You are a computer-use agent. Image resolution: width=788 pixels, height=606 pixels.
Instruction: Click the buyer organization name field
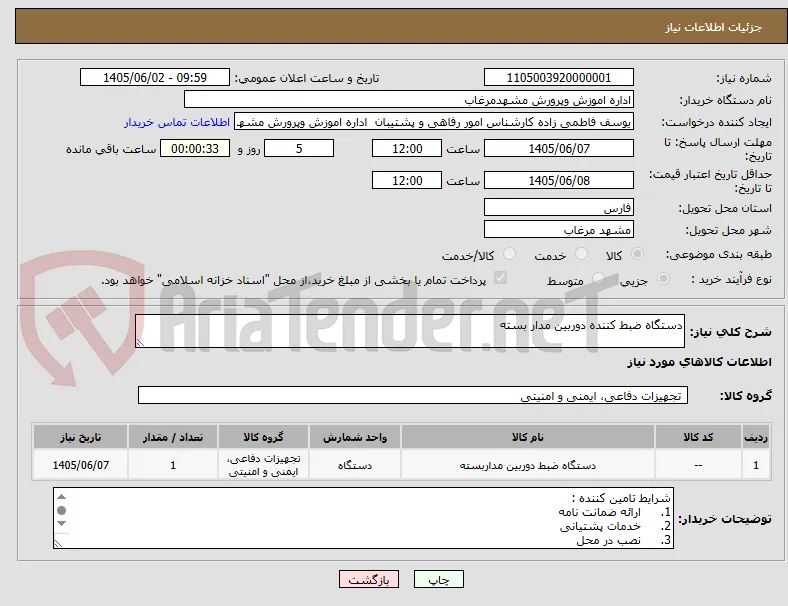coord(409,99)
